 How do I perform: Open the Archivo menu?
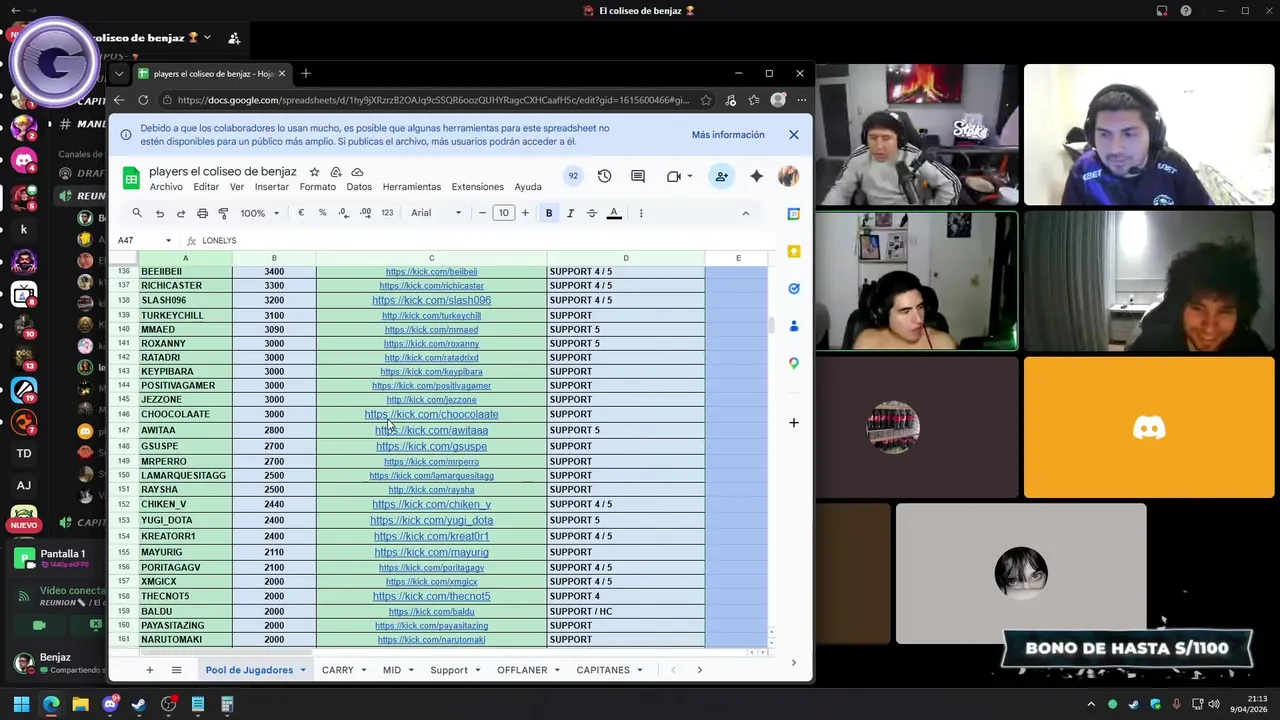pos(166,187)
